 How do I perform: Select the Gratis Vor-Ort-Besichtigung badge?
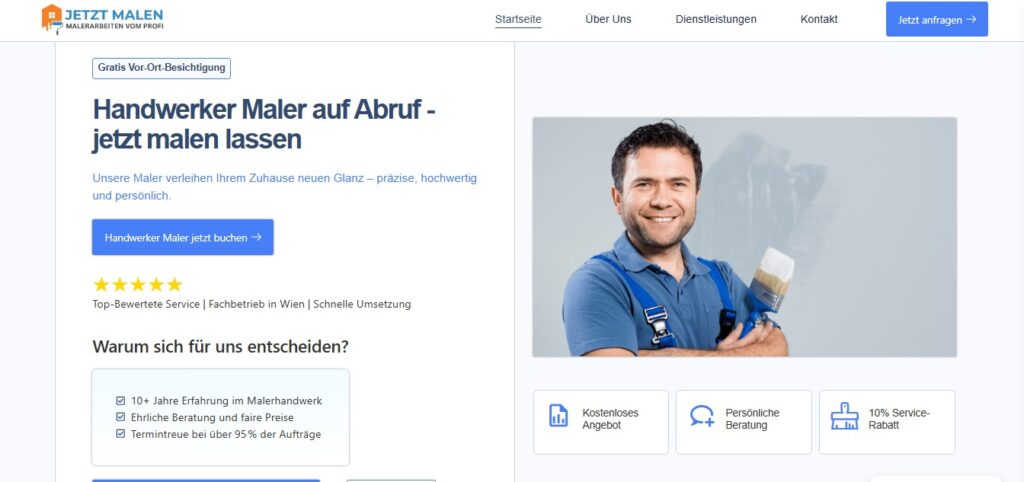click(161, 68)
